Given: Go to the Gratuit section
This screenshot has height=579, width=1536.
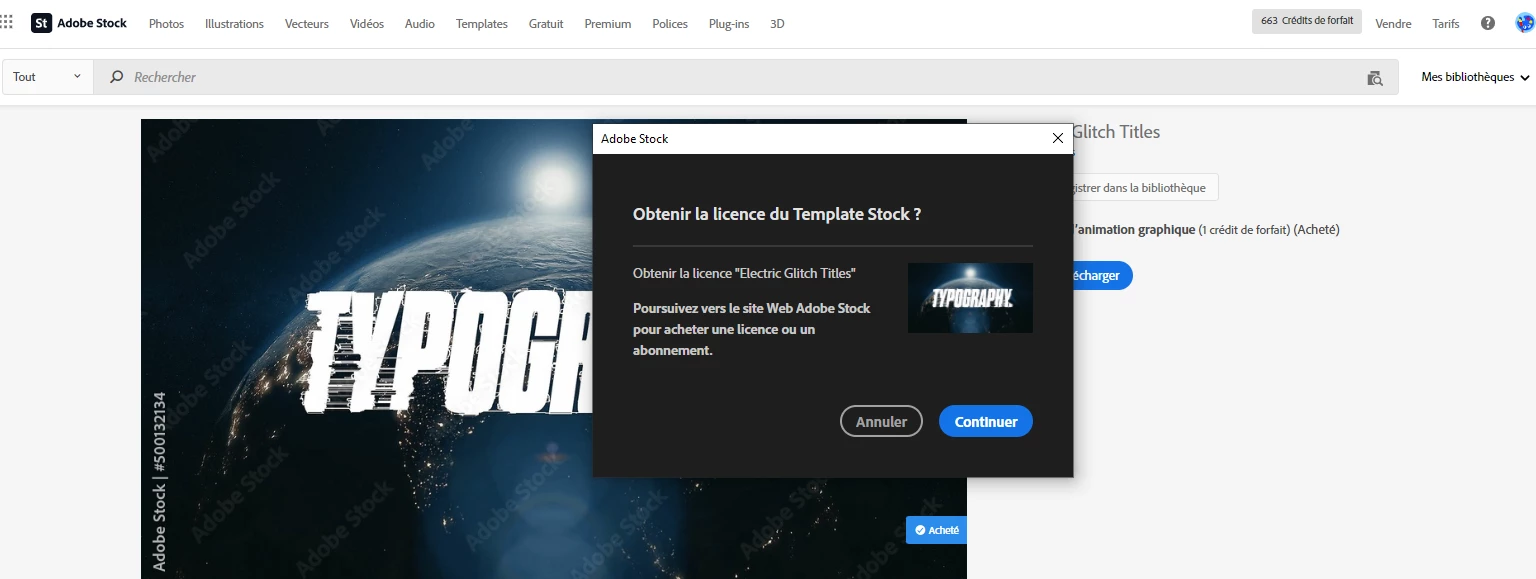Looking at the screenshot, I should (x=546, y=24).
